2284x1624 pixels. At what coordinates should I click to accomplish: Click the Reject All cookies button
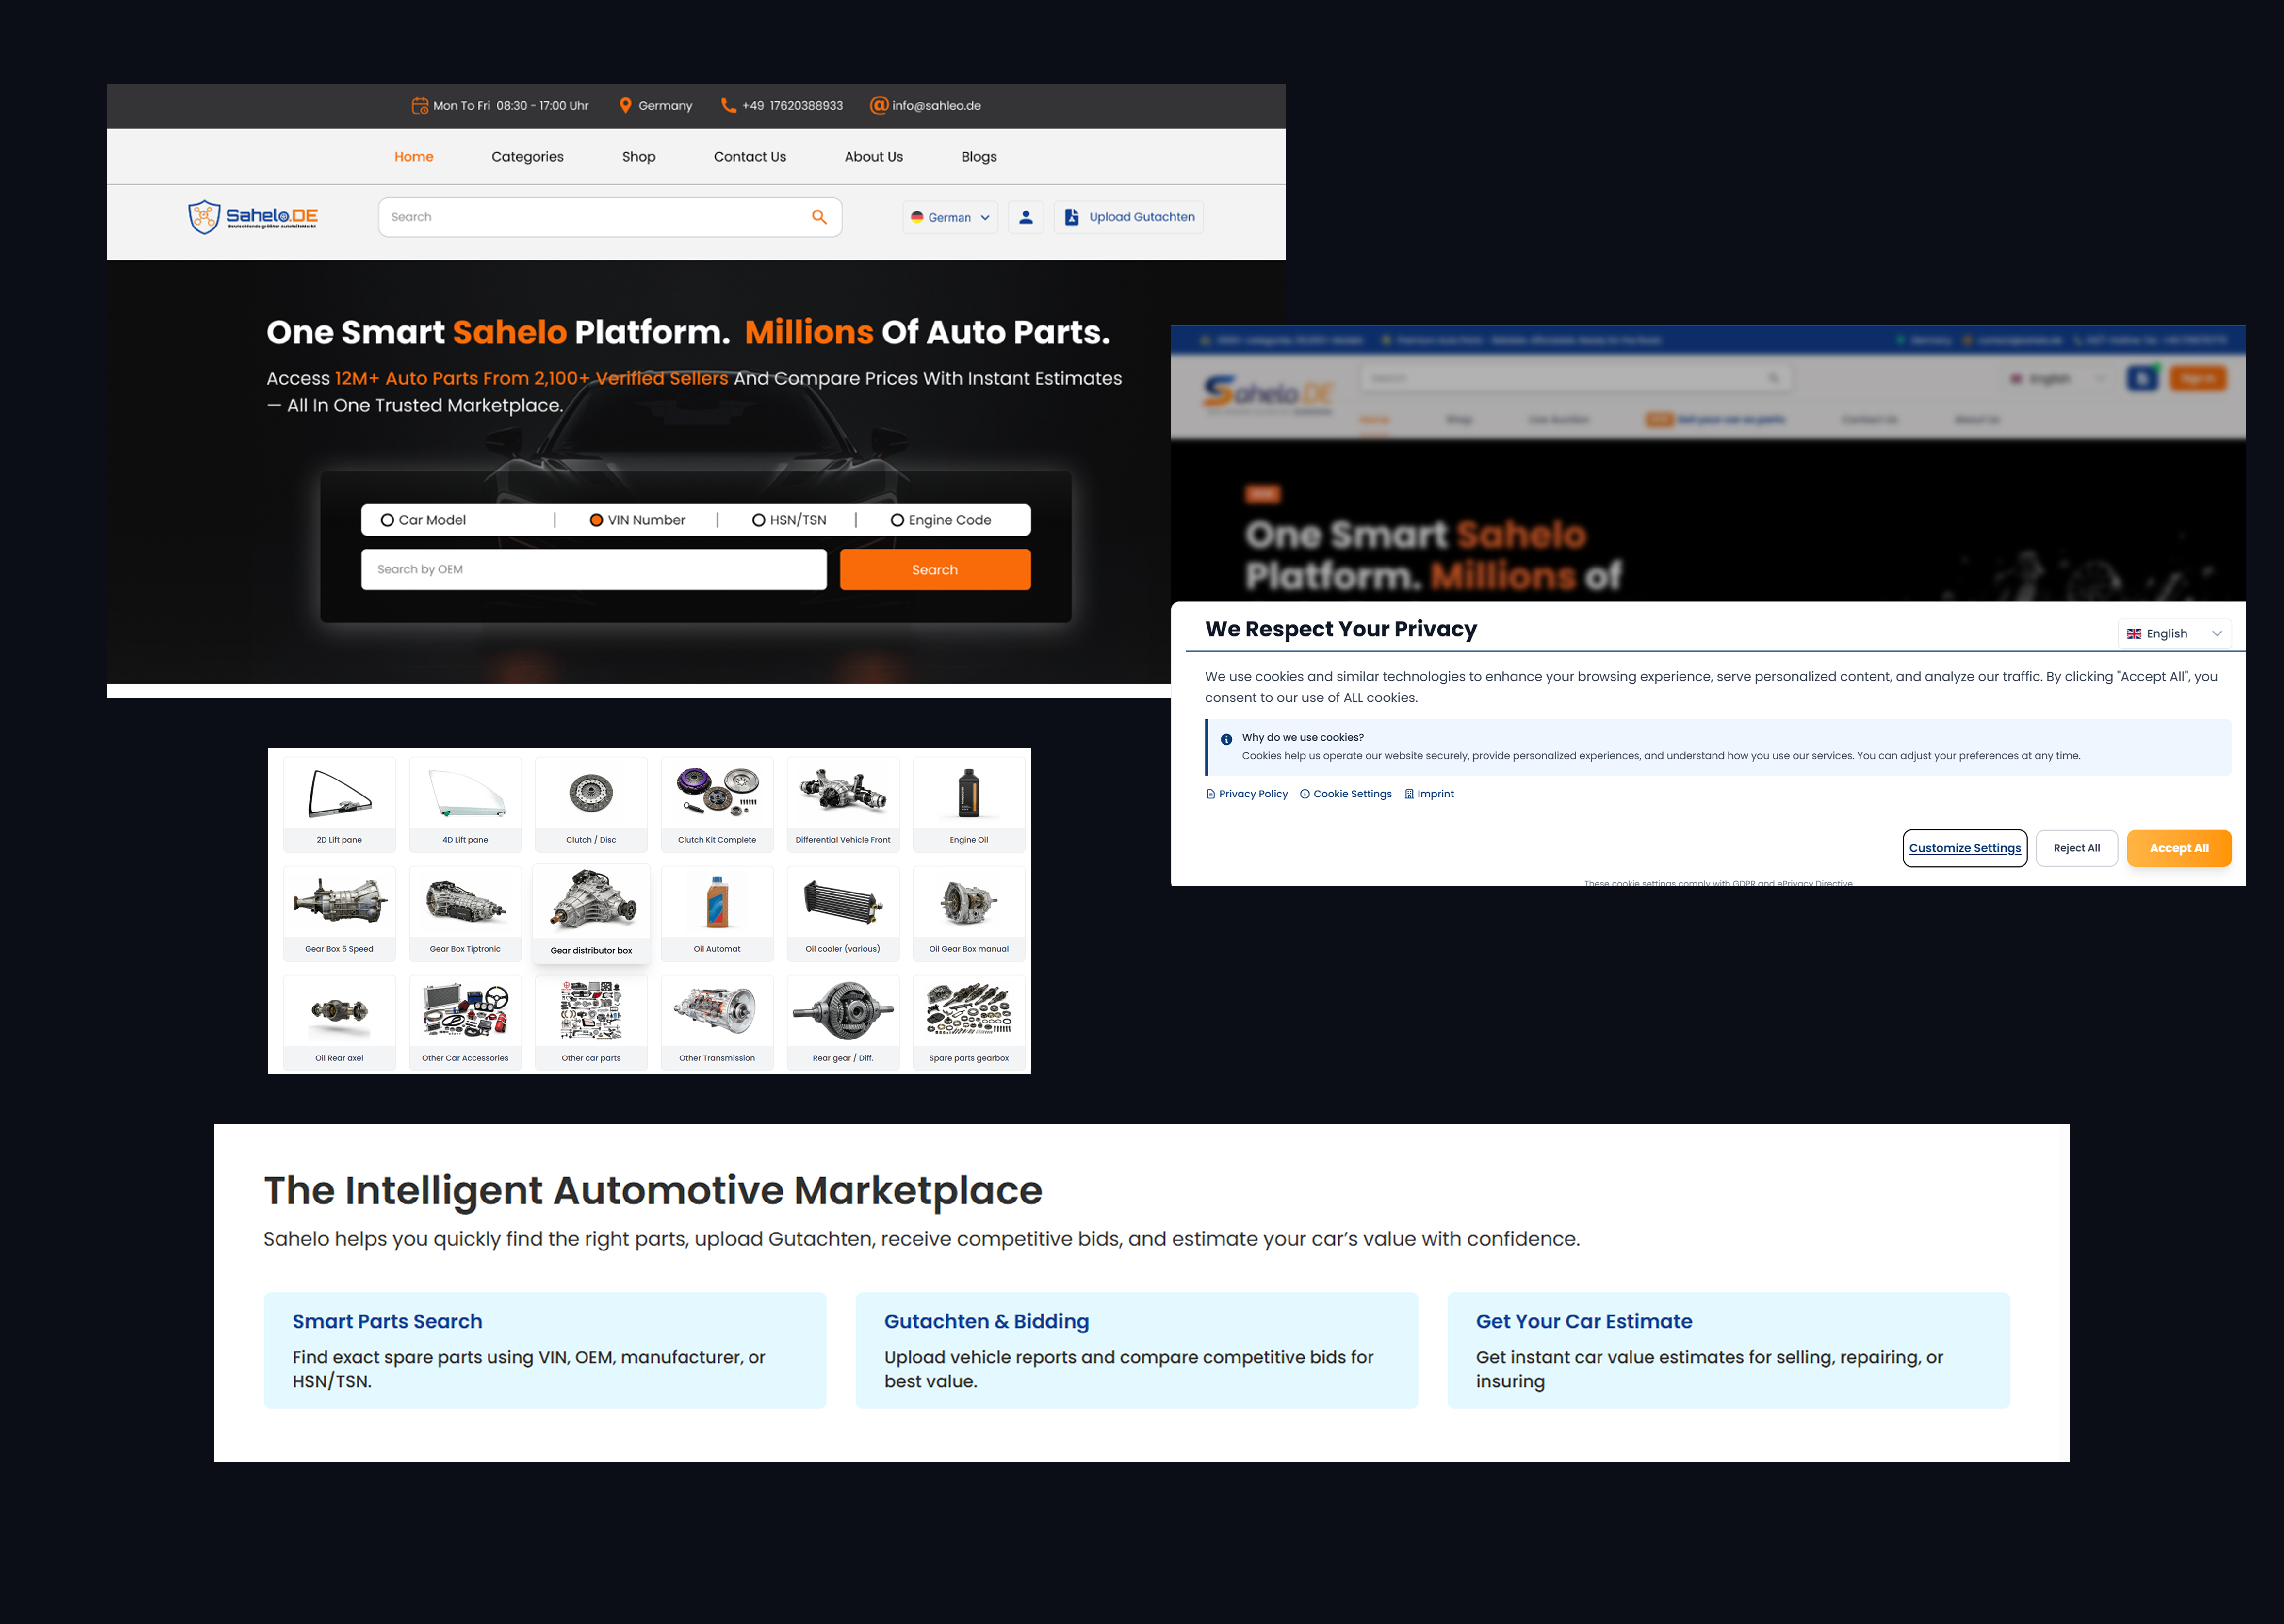click(2077, 848)
